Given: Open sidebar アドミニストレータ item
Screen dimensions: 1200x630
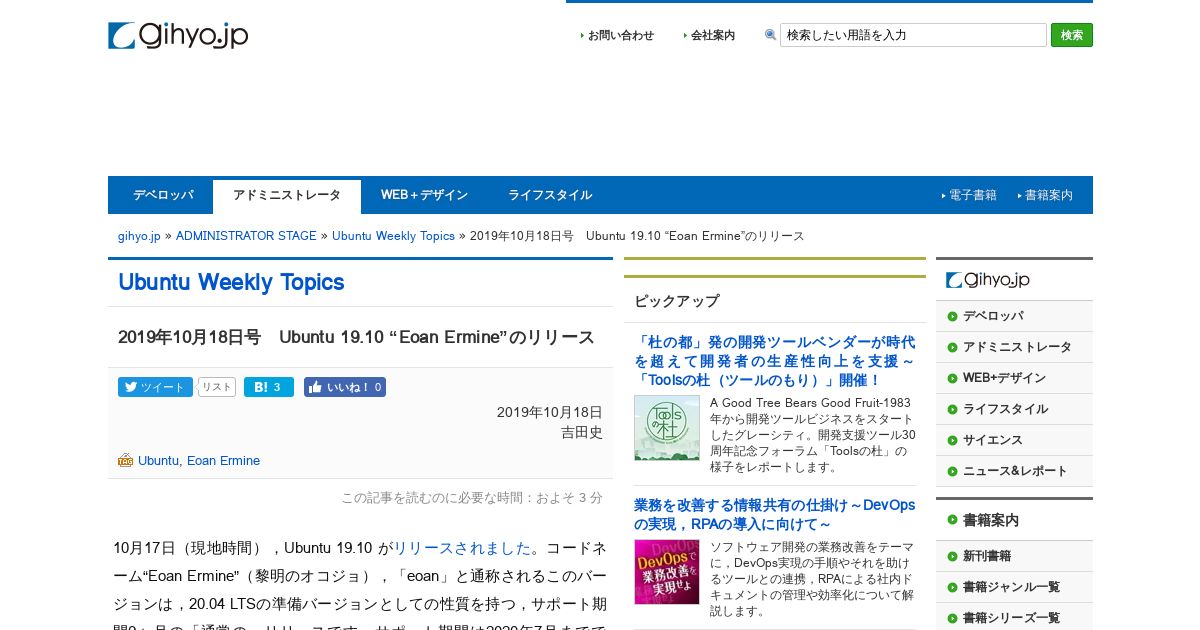Looking at the screenshot, I should (x=1014, y=347).
